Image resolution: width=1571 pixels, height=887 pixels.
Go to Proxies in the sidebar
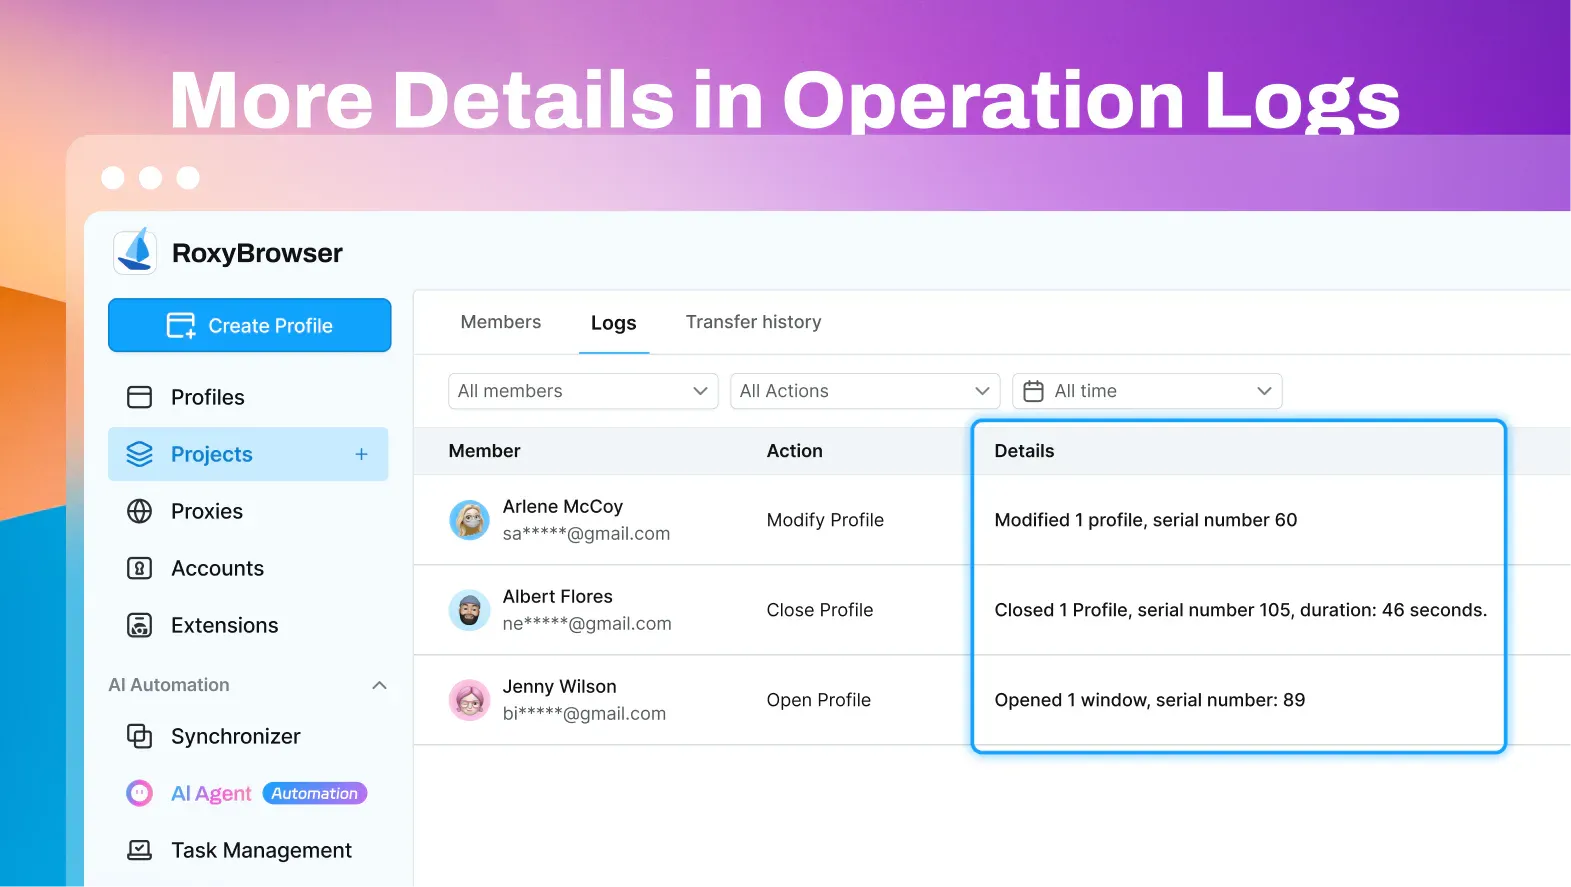coord(248,511)
